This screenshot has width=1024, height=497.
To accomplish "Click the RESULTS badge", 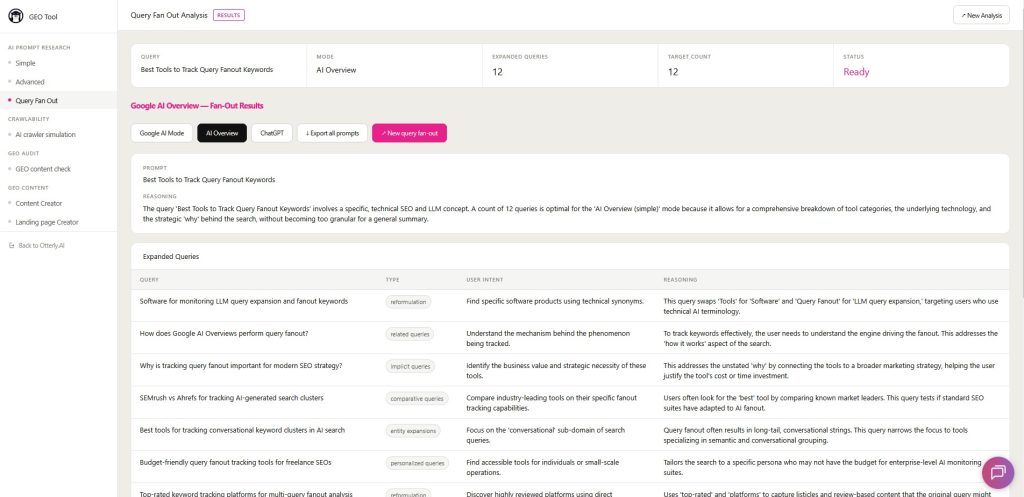I will (x=229, y=15).
